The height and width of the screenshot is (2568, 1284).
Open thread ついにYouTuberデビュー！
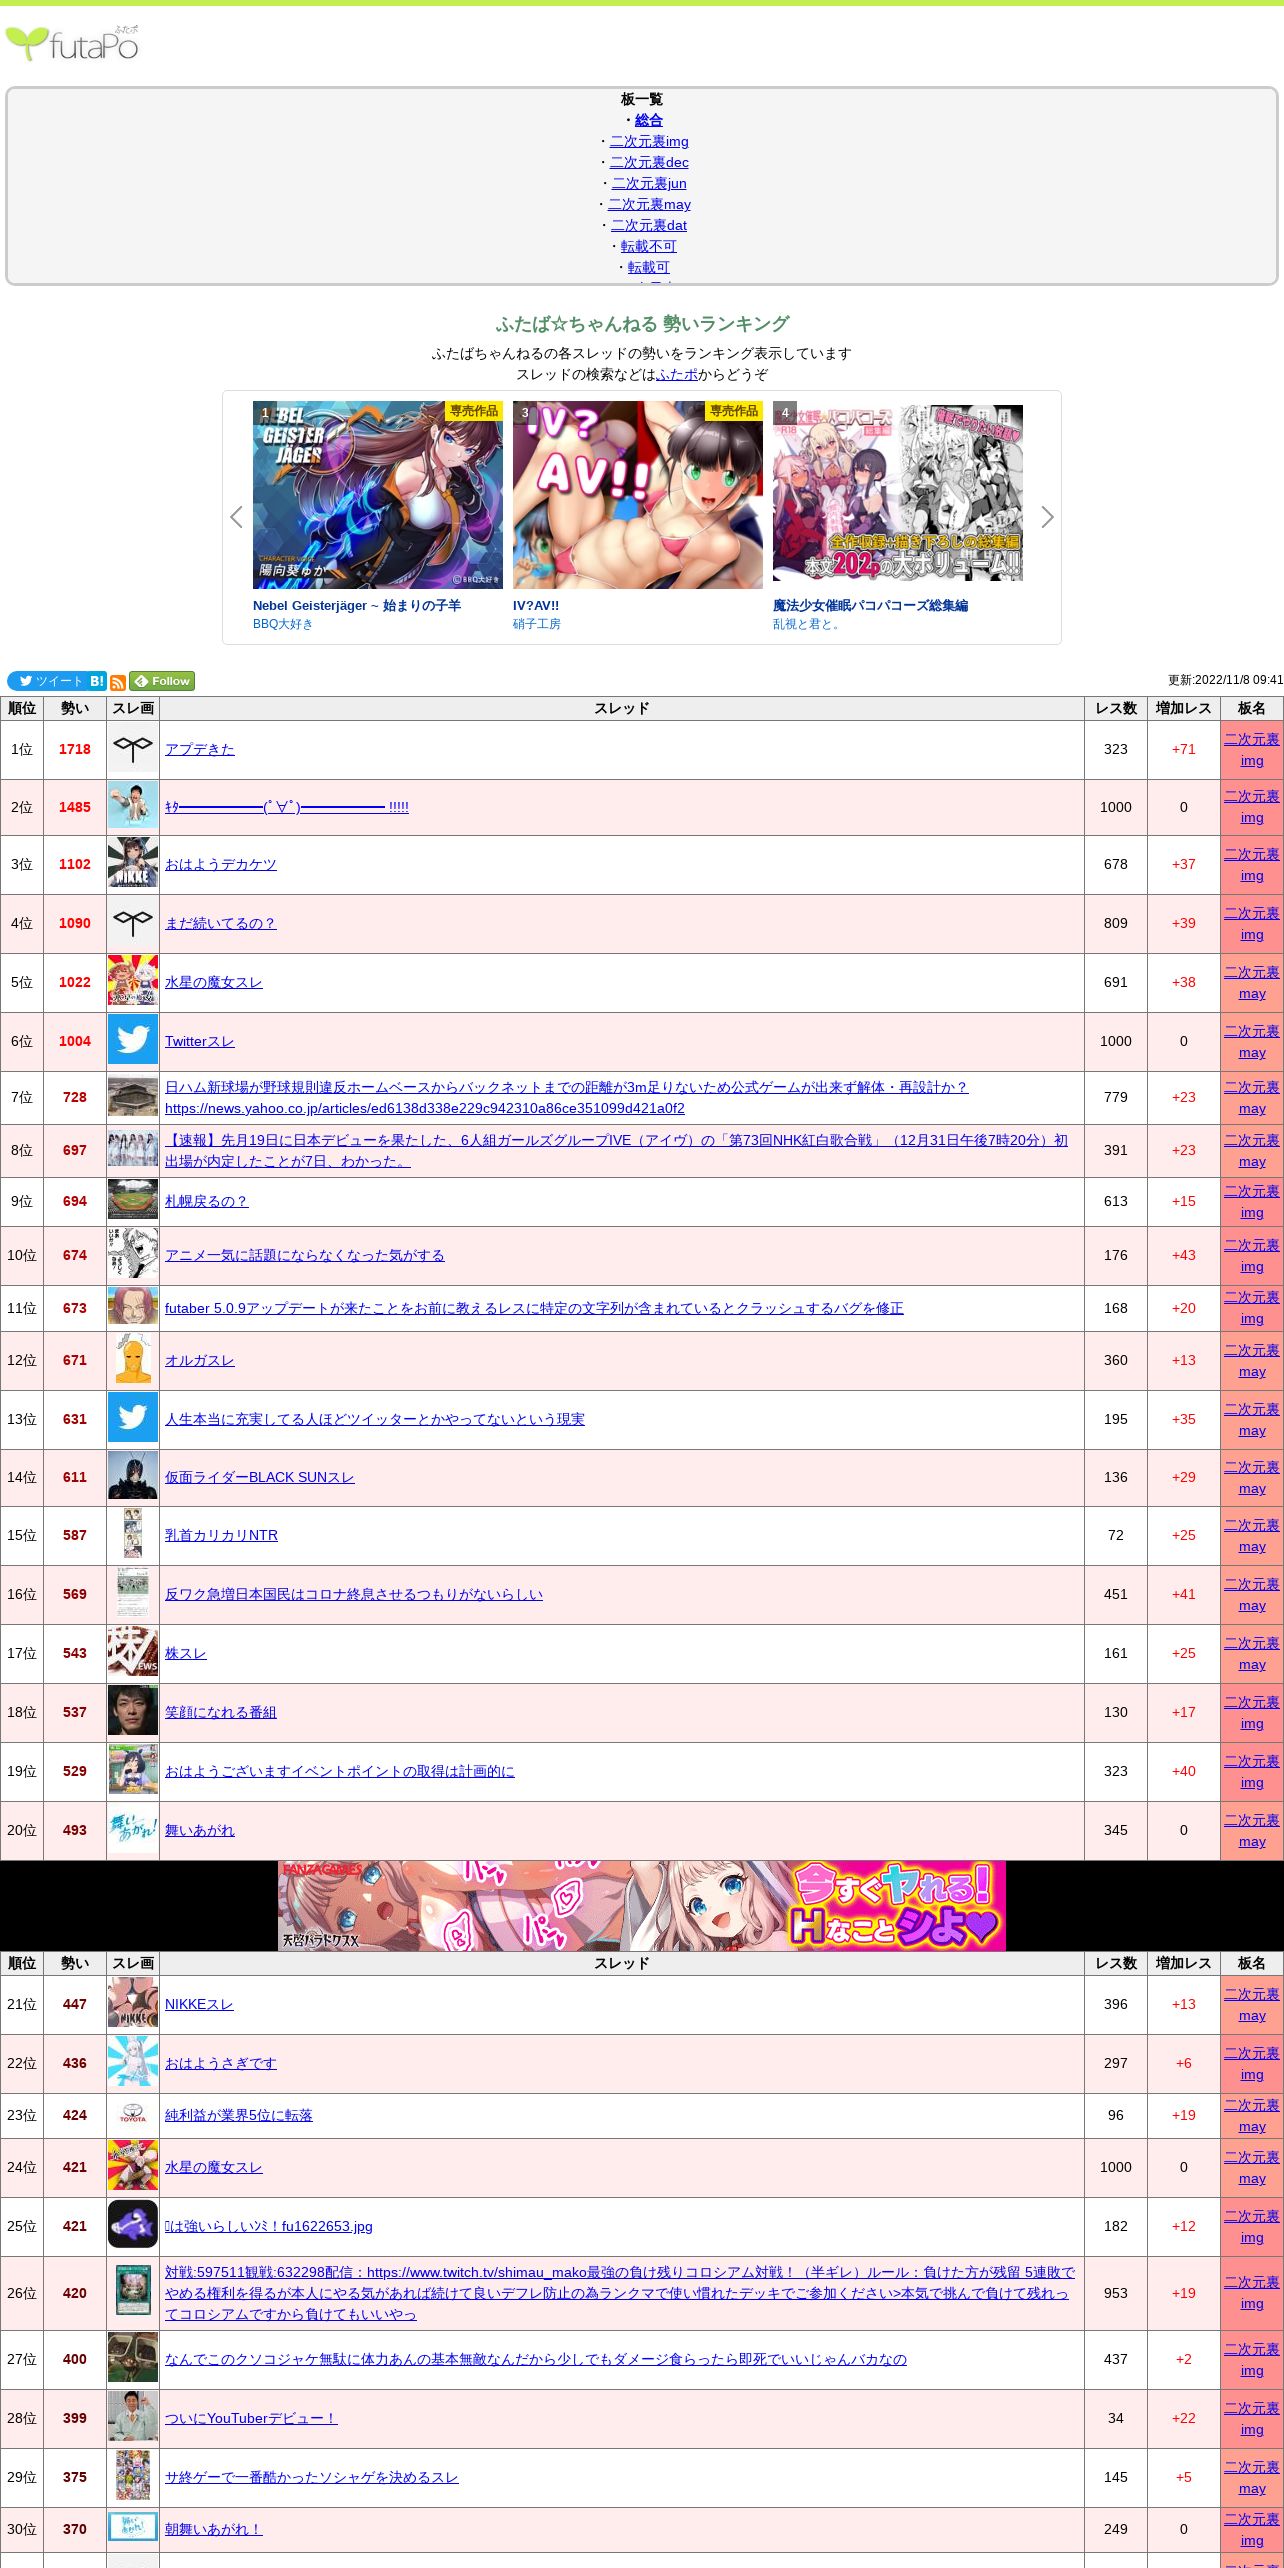[251, 2418]
